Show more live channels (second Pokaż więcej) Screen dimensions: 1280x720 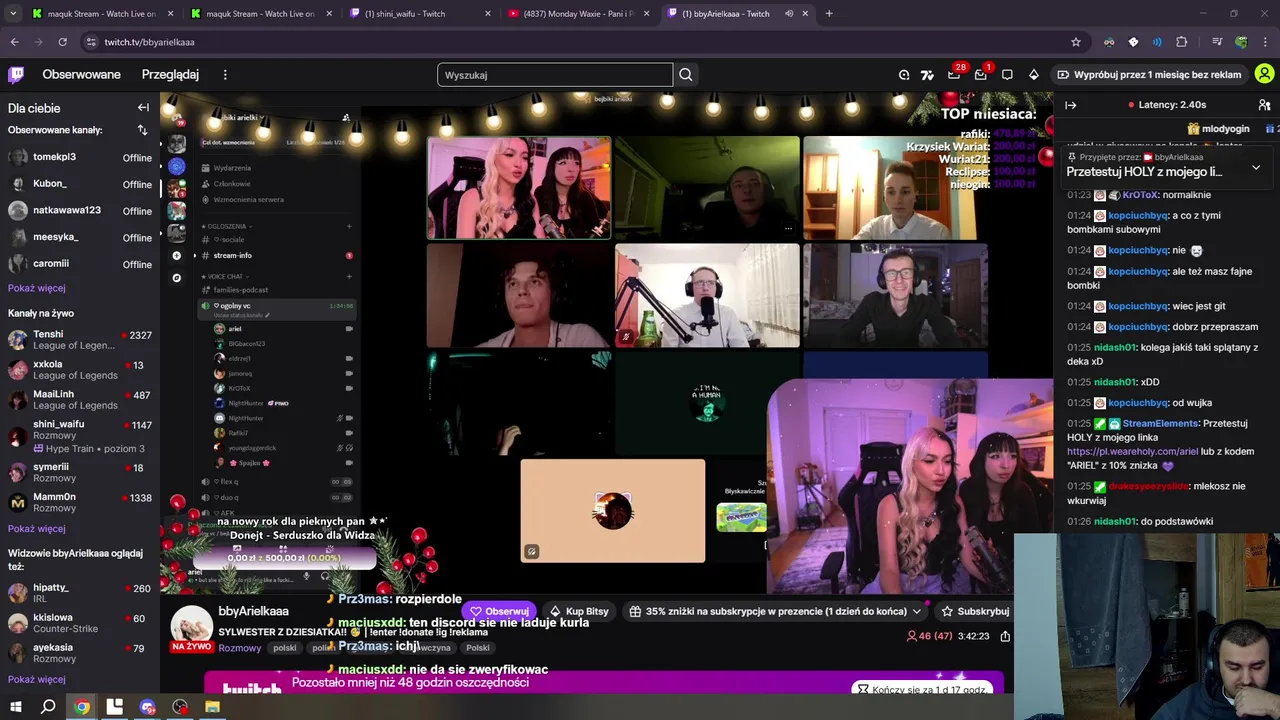click(37, 529)
